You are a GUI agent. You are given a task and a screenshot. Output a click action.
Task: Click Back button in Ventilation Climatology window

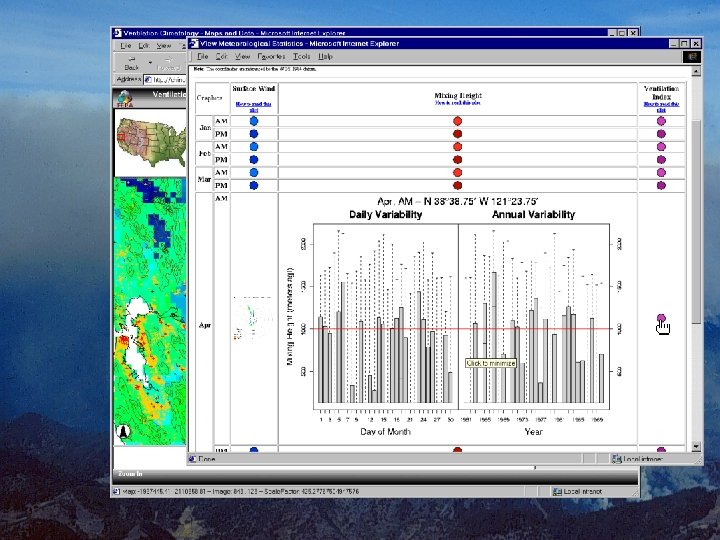[x=131, y=63]
